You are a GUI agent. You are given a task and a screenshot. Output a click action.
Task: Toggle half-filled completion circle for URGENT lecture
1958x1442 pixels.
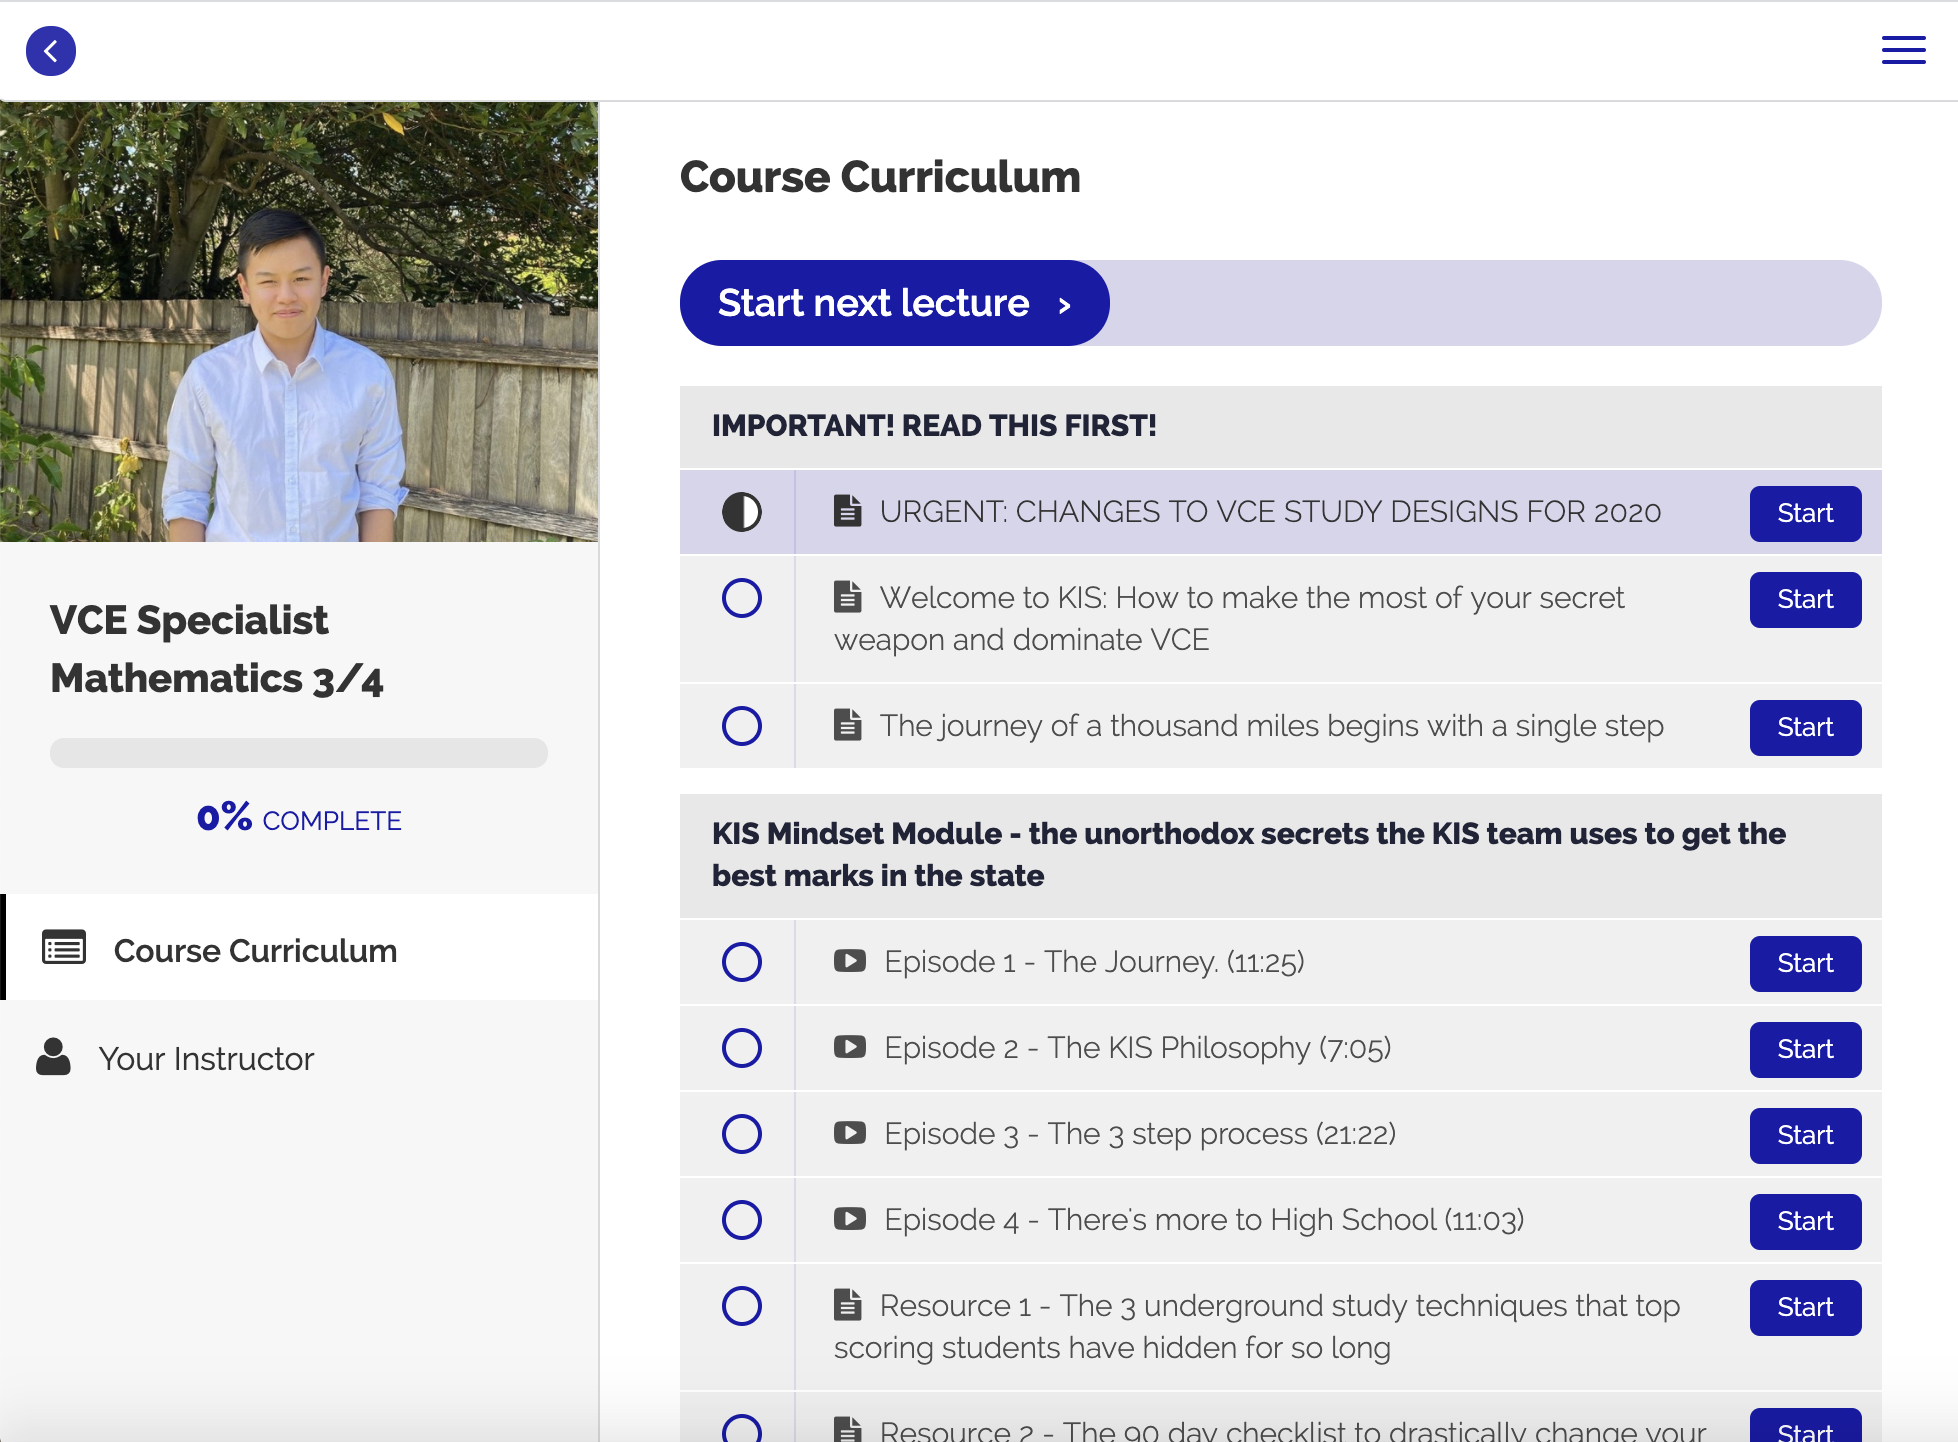[742, 512]
